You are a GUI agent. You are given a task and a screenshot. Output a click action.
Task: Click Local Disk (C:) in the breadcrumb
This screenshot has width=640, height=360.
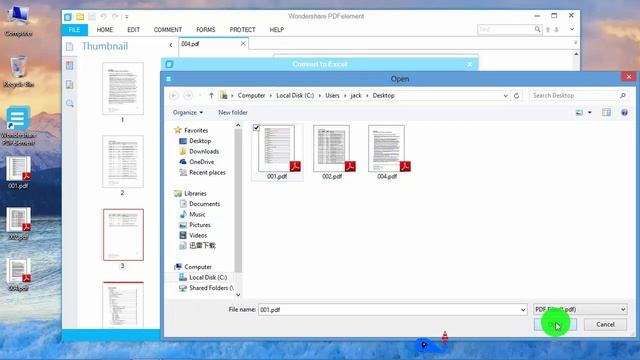(295, 96)
